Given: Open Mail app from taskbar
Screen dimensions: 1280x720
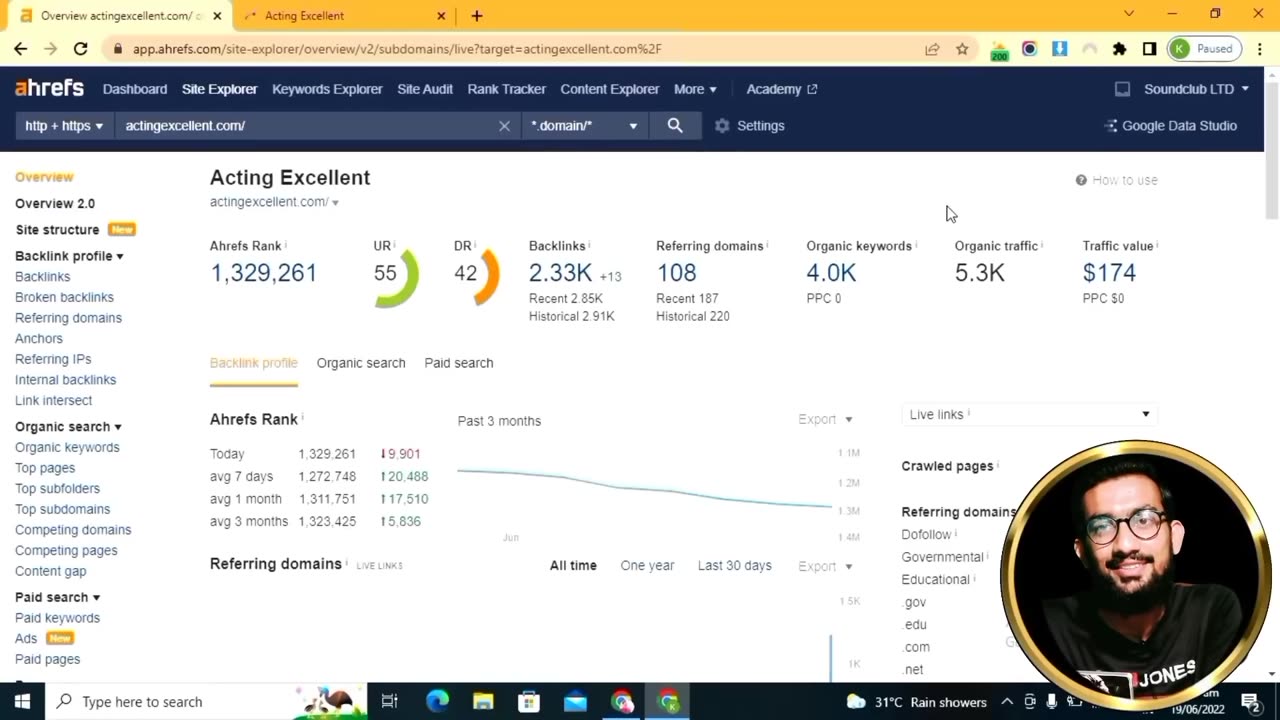Looking at the screenshot, I should [575, 701].
